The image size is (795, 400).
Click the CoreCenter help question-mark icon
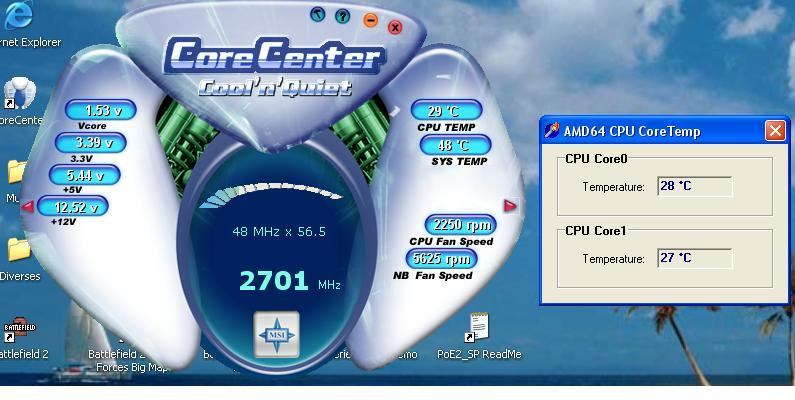click(x=343, y=16)
